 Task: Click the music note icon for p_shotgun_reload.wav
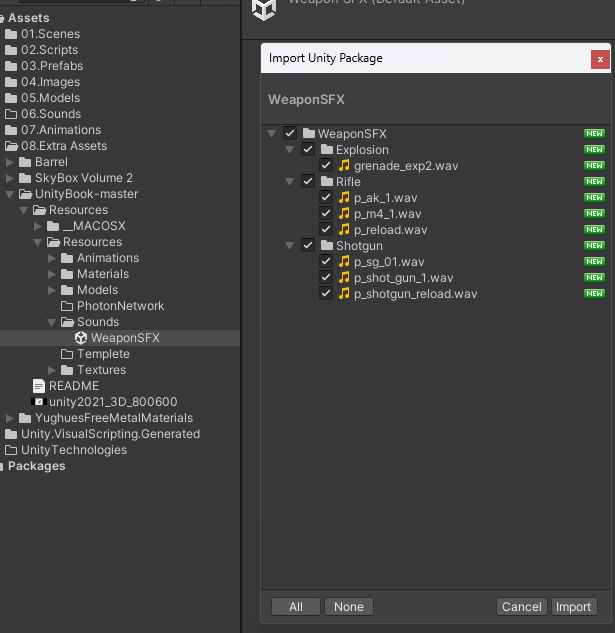coord(344,293)
